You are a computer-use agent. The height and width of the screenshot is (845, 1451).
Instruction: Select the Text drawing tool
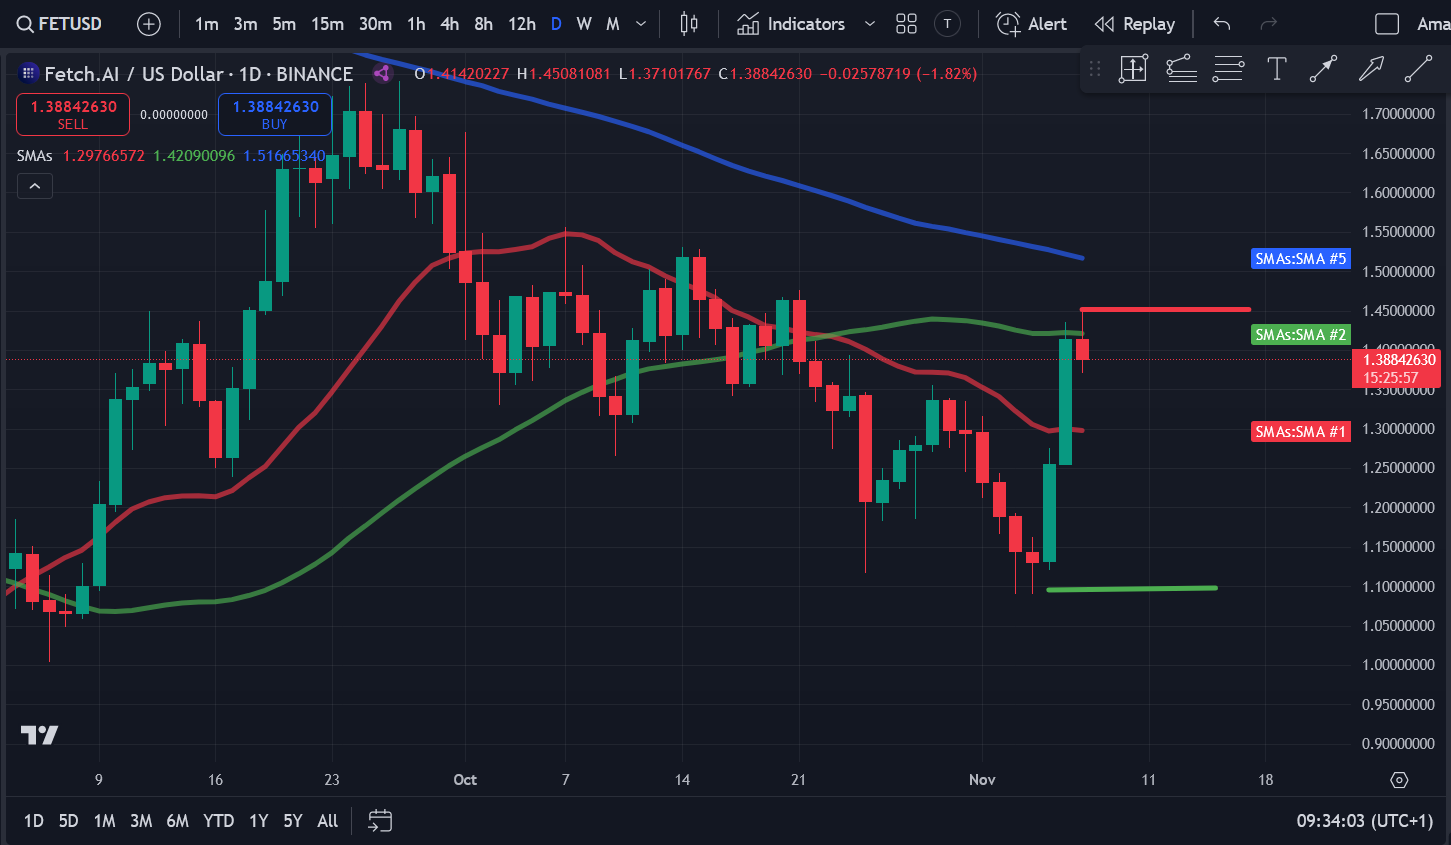tap(1276, 69)
